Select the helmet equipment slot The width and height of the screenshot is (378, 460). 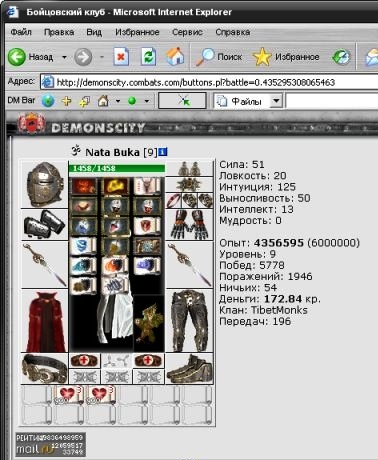click(x=45, y=185)
